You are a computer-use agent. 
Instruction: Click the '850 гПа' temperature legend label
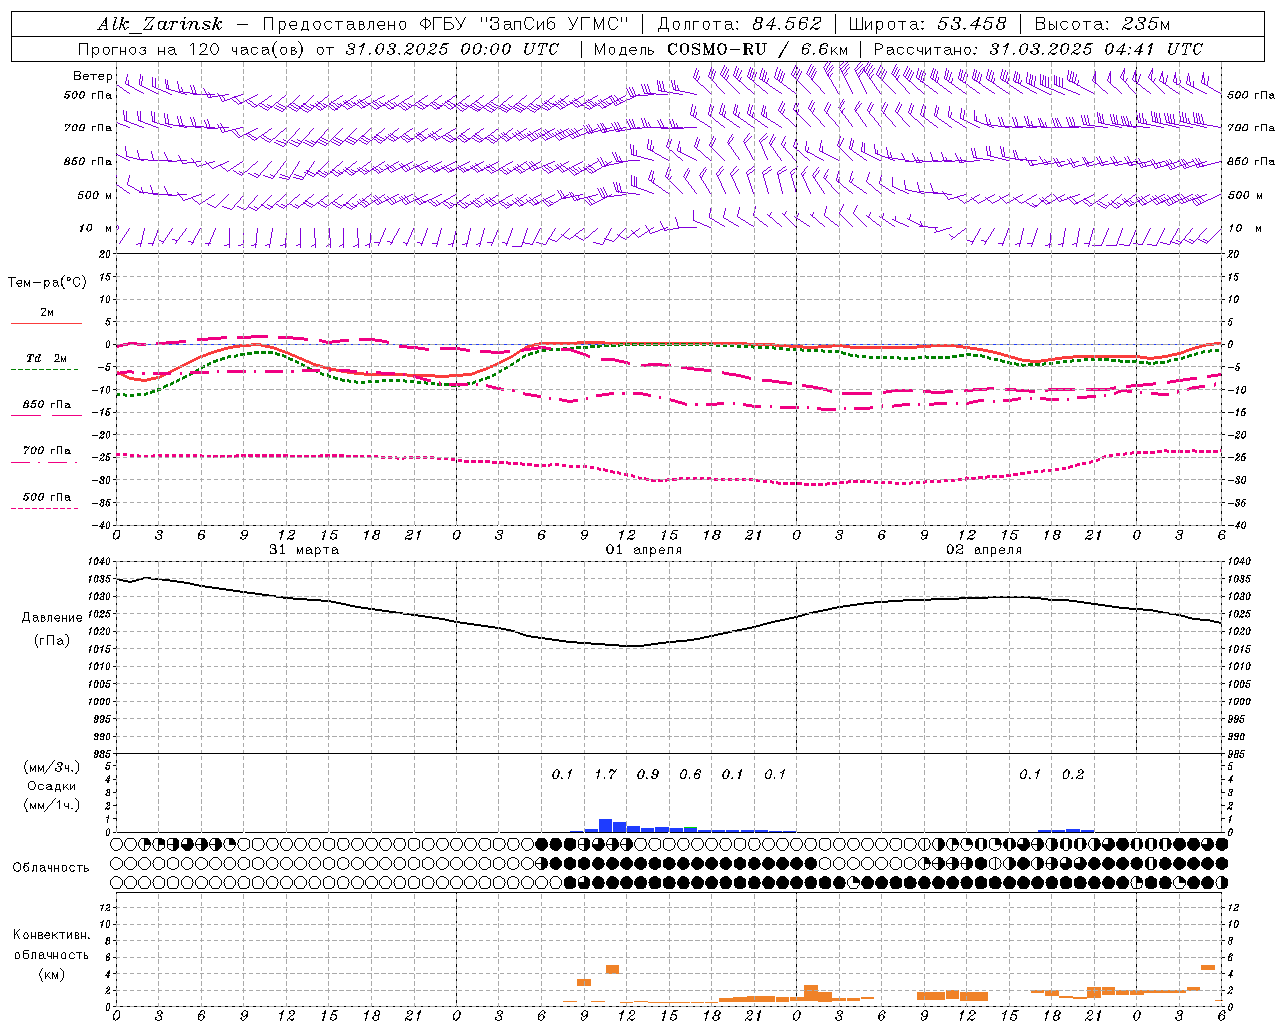[x=46, y=405]
